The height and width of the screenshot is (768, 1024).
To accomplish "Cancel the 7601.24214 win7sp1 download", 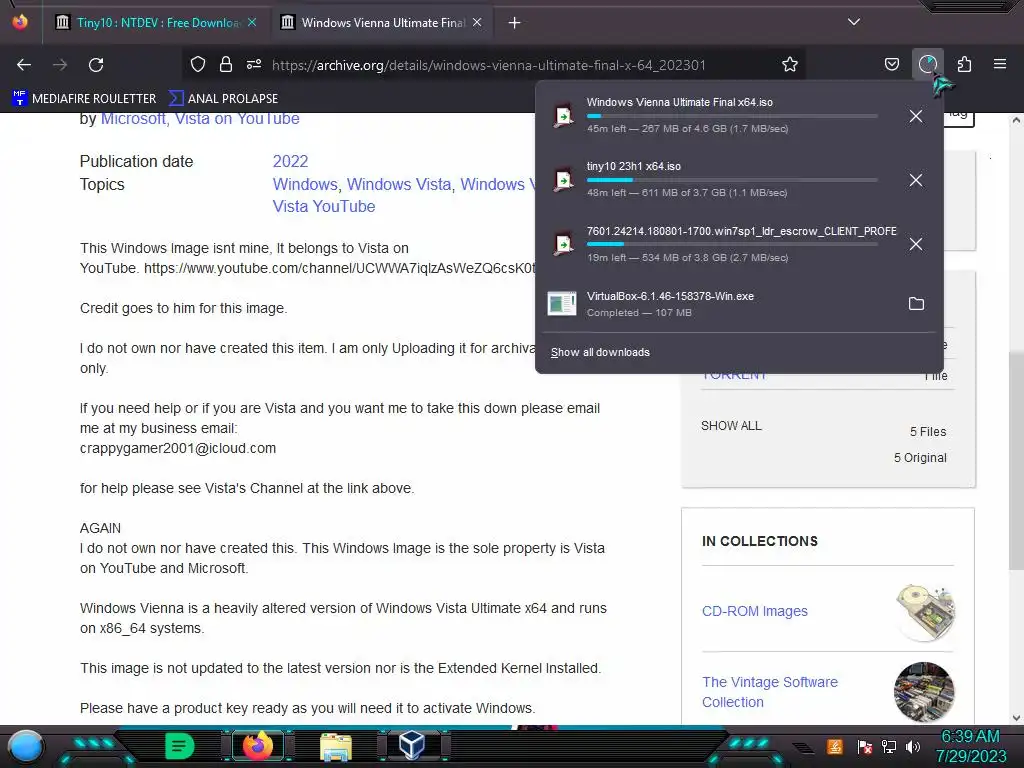I will (x=916, y=244).
